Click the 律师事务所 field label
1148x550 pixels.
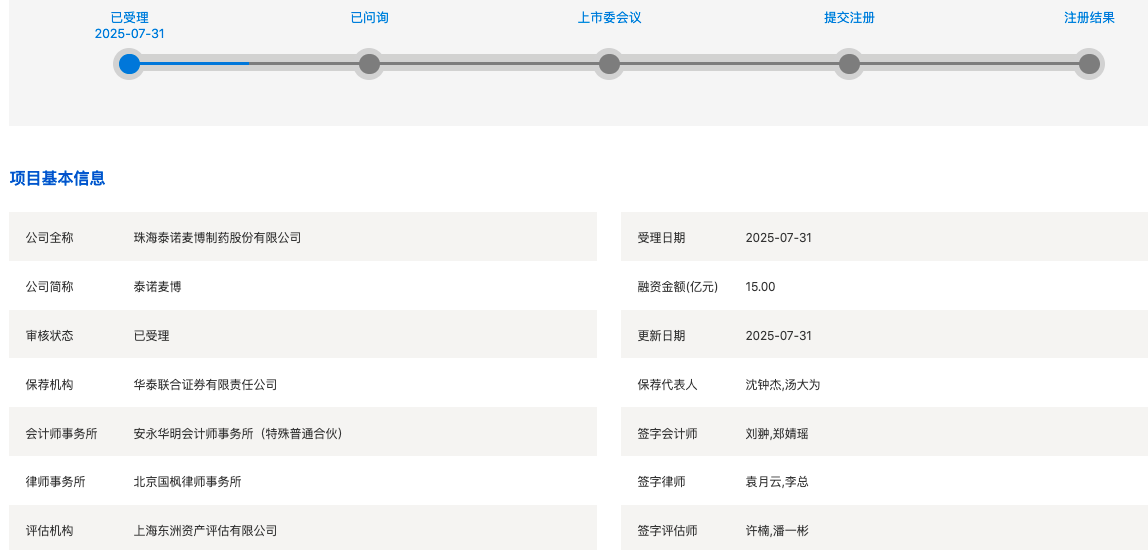pos(56,482)
